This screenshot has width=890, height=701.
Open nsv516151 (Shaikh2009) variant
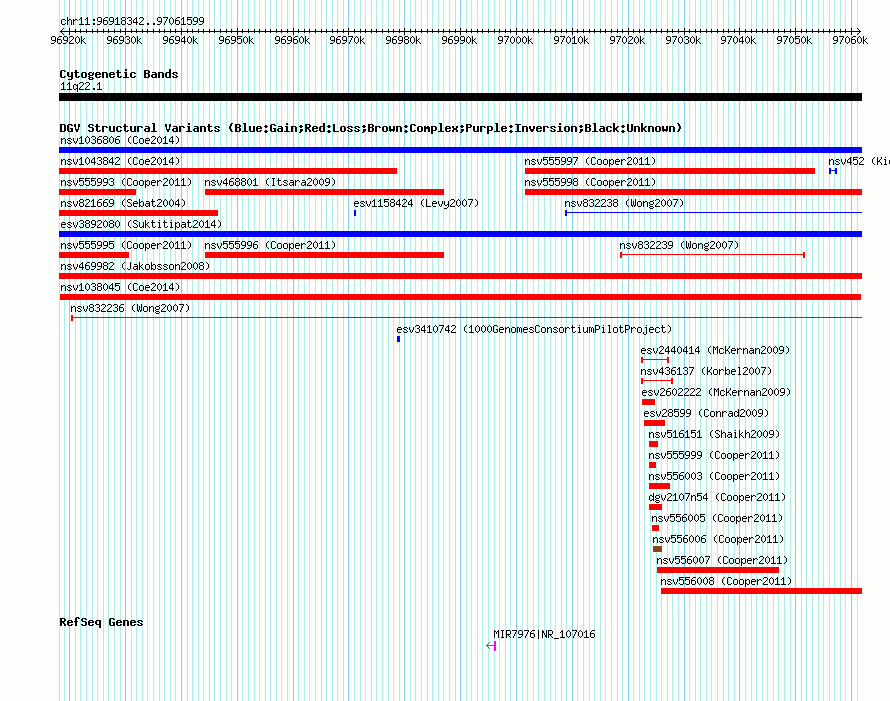[x=714, y=434]
